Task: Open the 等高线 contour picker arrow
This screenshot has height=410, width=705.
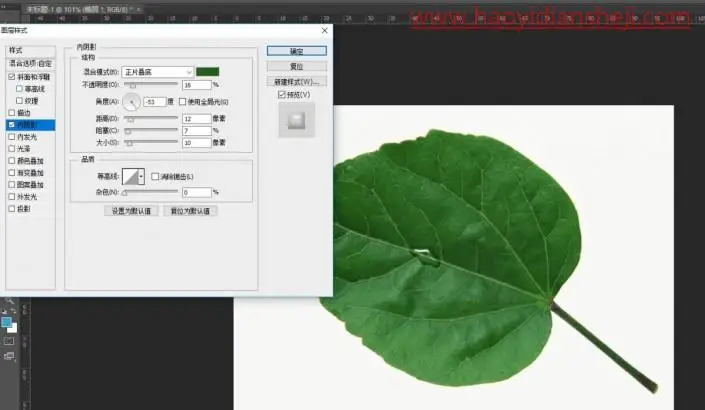Action: [141, 176]
